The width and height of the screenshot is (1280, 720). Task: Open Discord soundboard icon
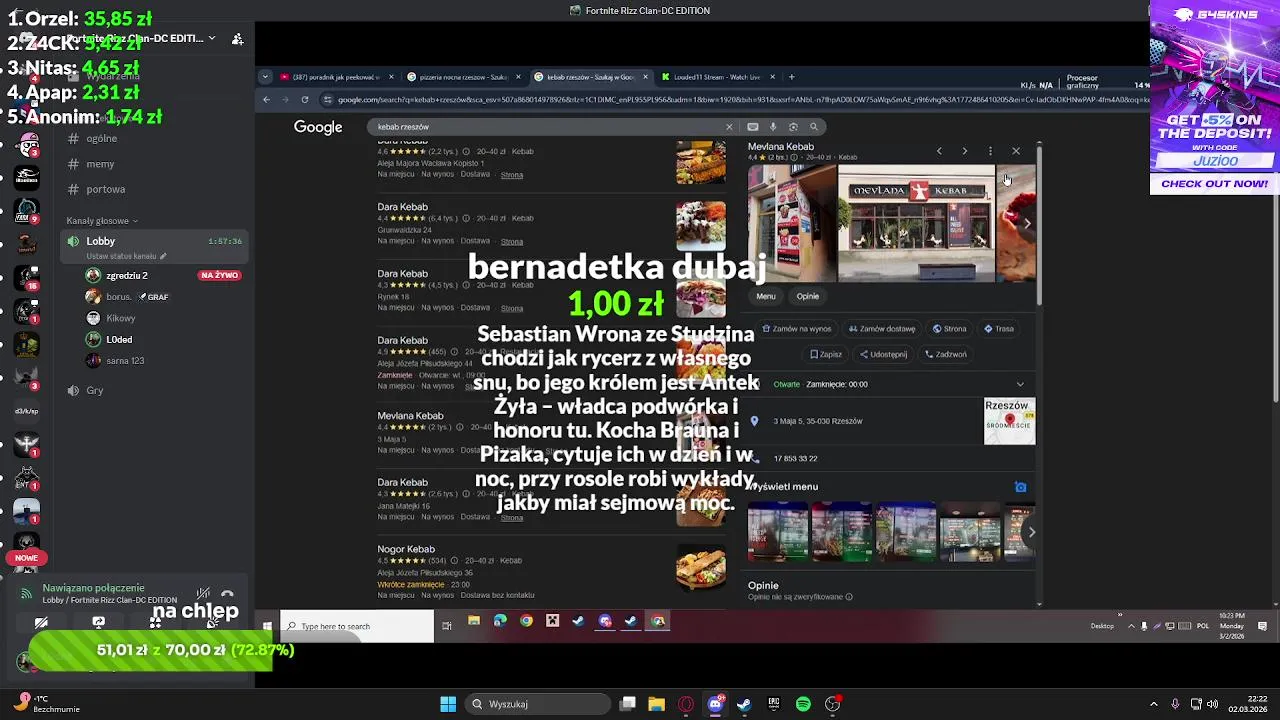212,622
